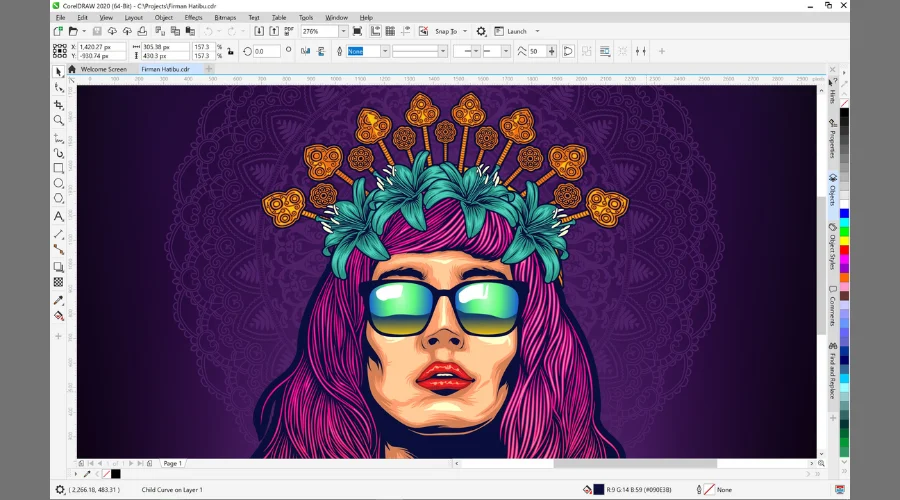Open the Bitmaps menu
Image resolution: width=900 pixels, height=500 pixels.
pyautogui.click(x=225, y=17)
